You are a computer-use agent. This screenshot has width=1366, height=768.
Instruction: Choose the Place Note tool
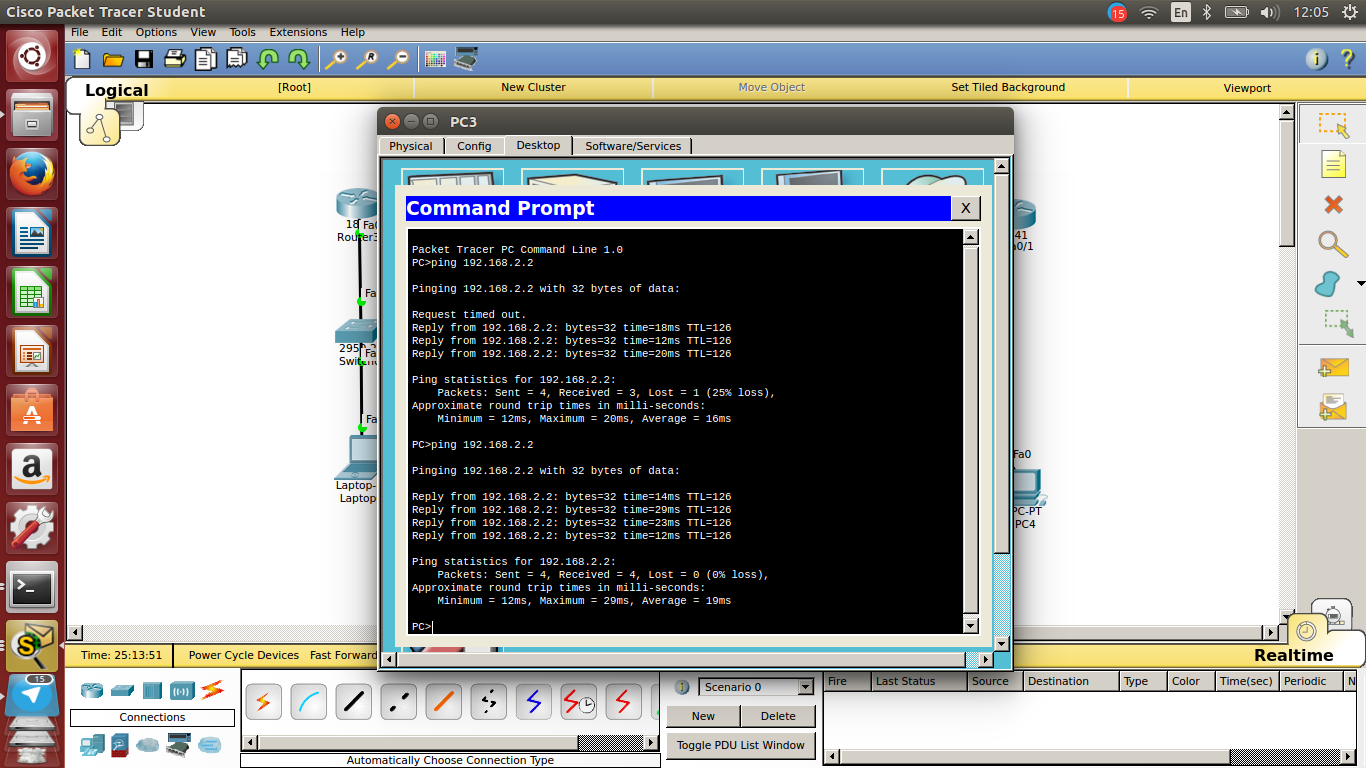click(x=1333, y=164)
